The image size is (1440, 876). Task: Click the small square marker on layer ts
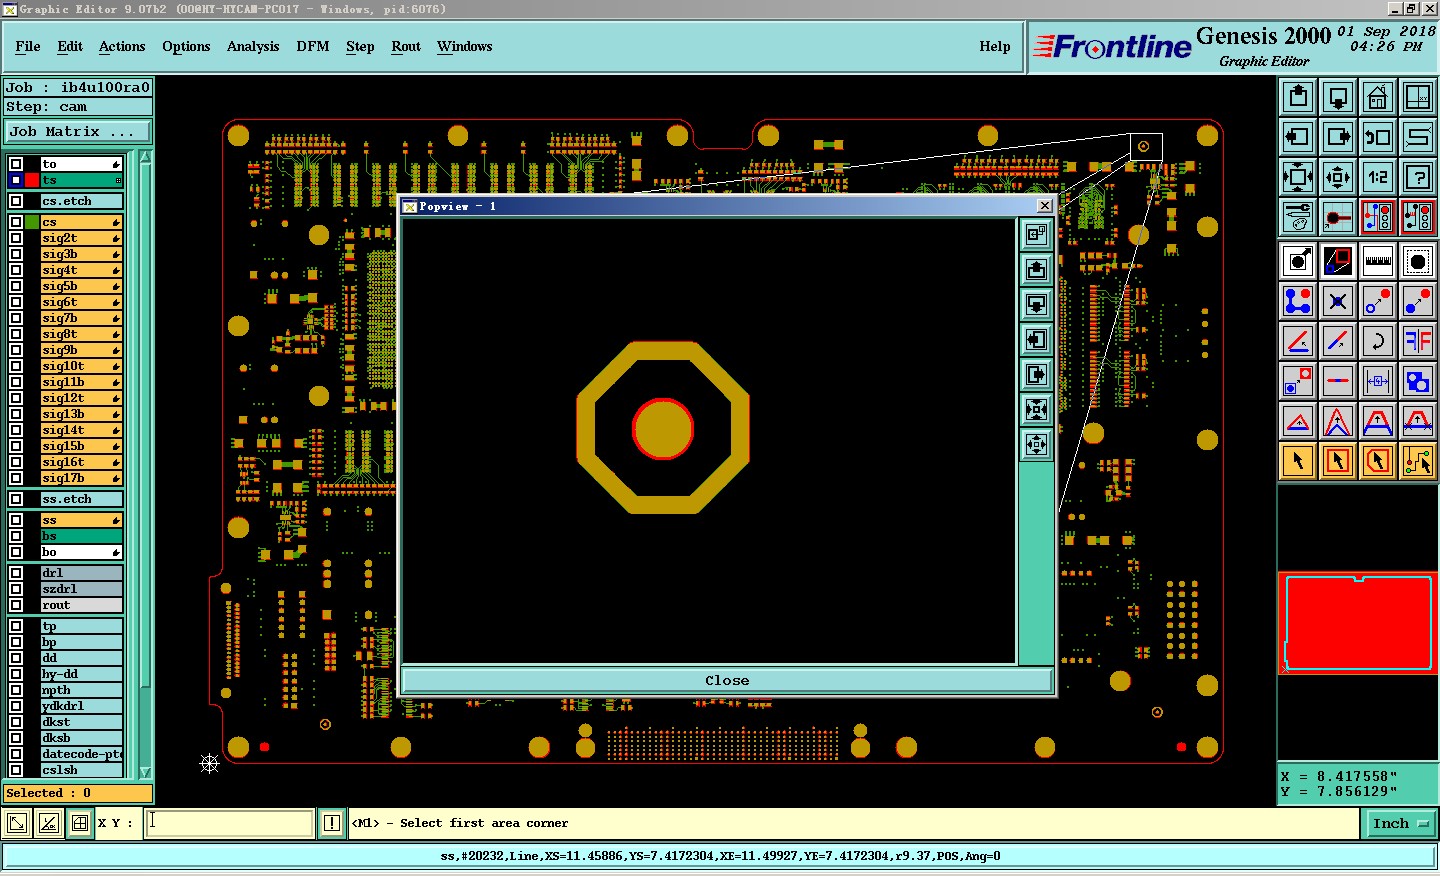pyautogui.click(x=118, y=181)
